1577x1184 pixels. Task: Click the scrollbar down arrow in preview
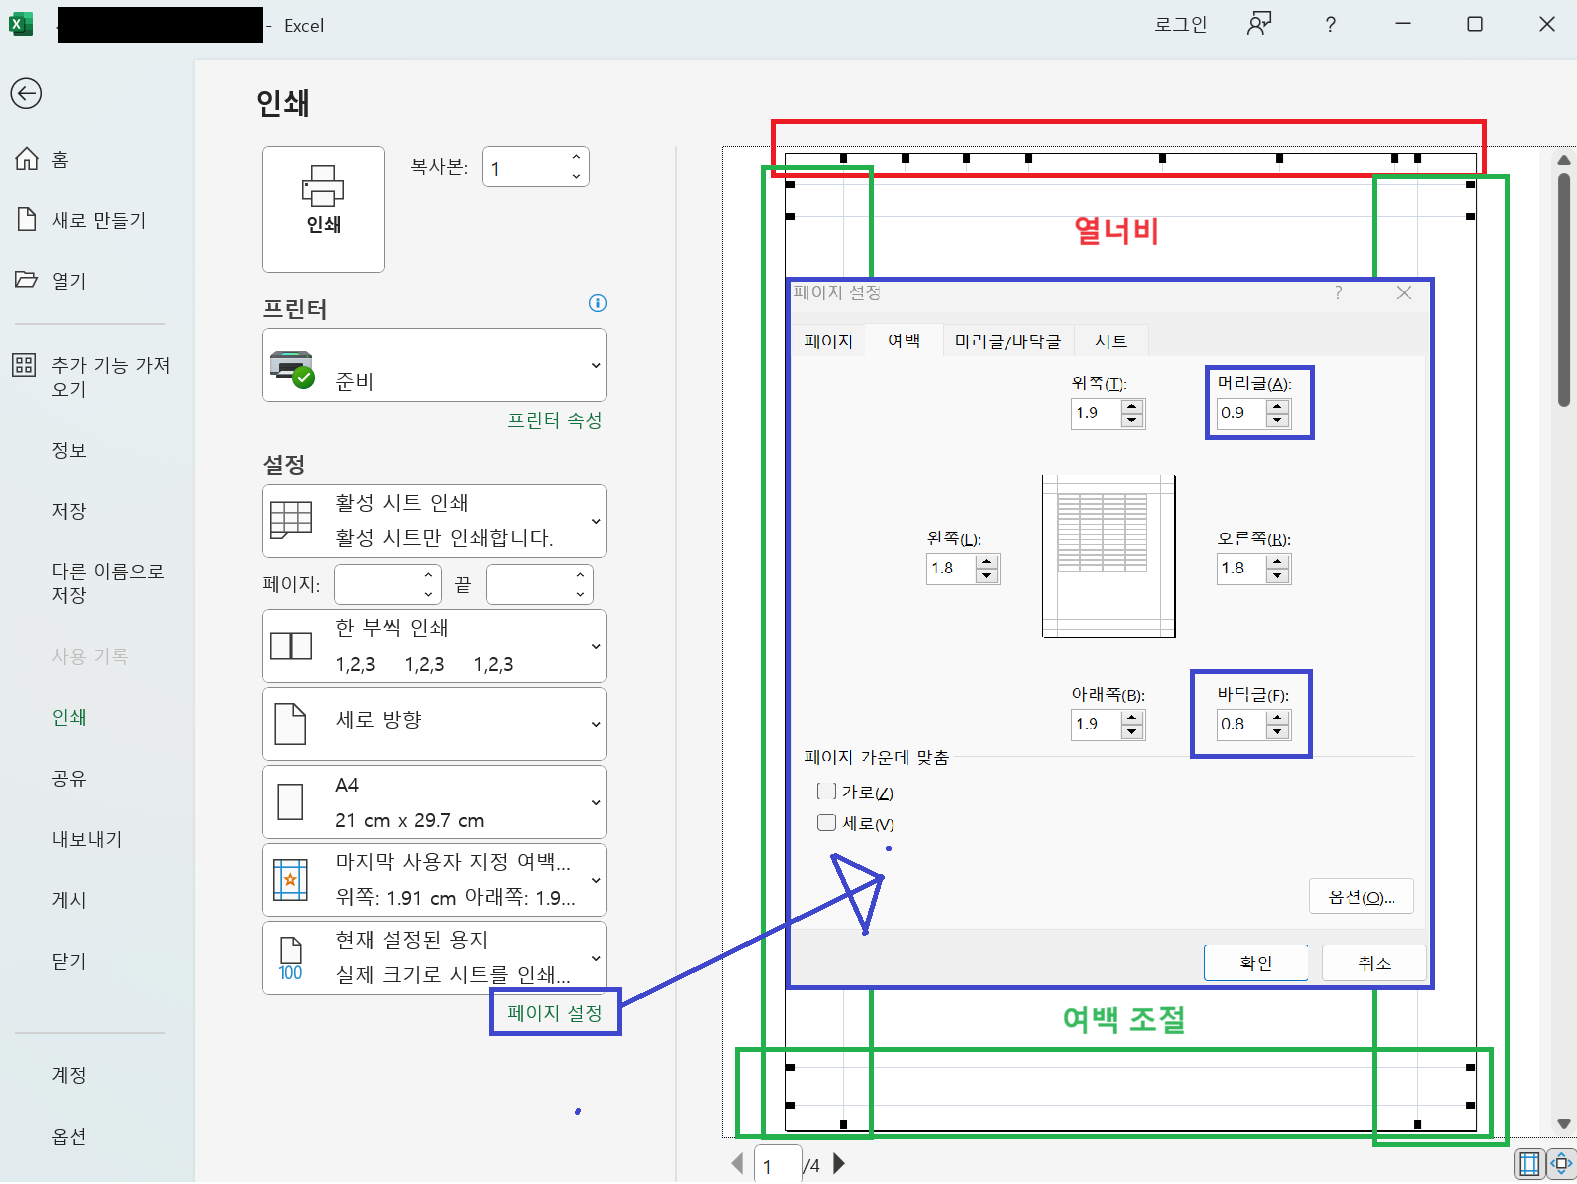point(1564,1124)
